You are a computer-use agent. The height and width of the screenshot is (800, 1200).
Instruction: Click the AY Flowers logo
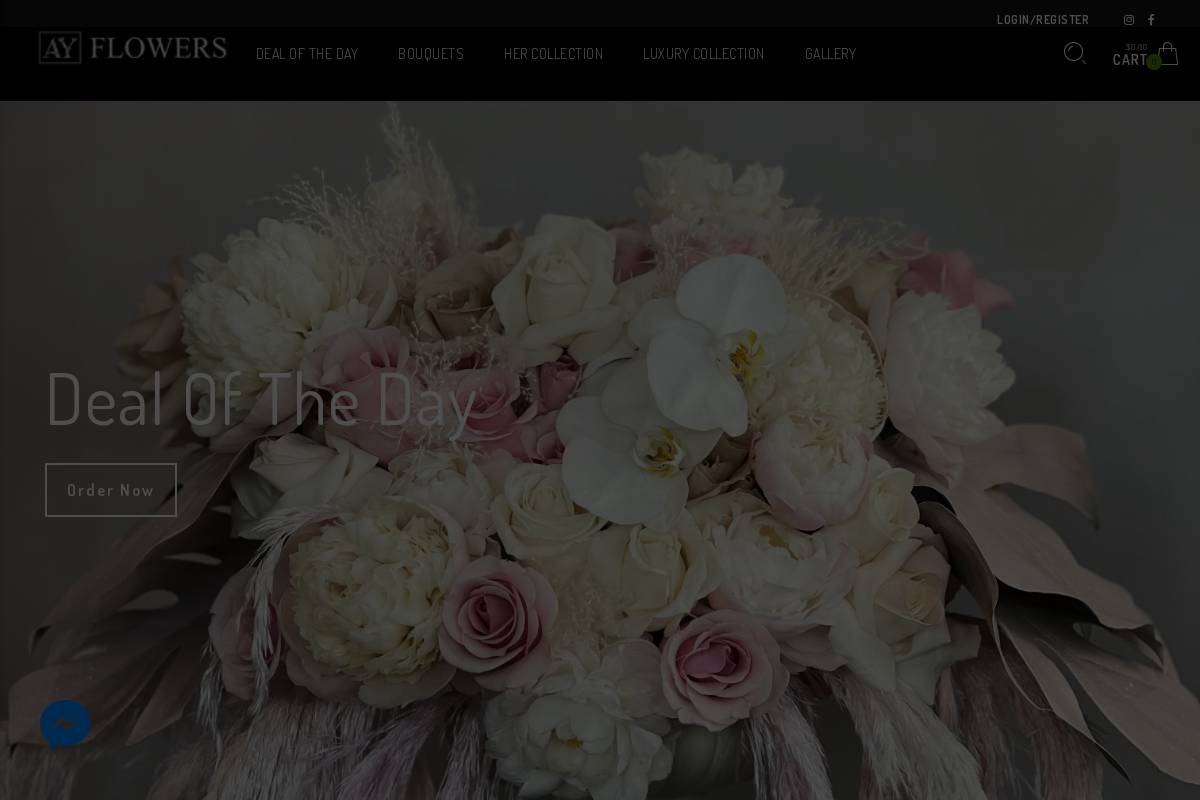pyautogui.click(x=132, y=47)
